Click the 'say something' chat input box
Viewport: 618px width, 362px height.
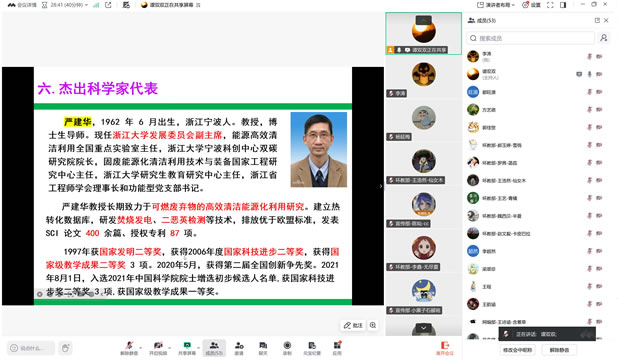point(31,348)
